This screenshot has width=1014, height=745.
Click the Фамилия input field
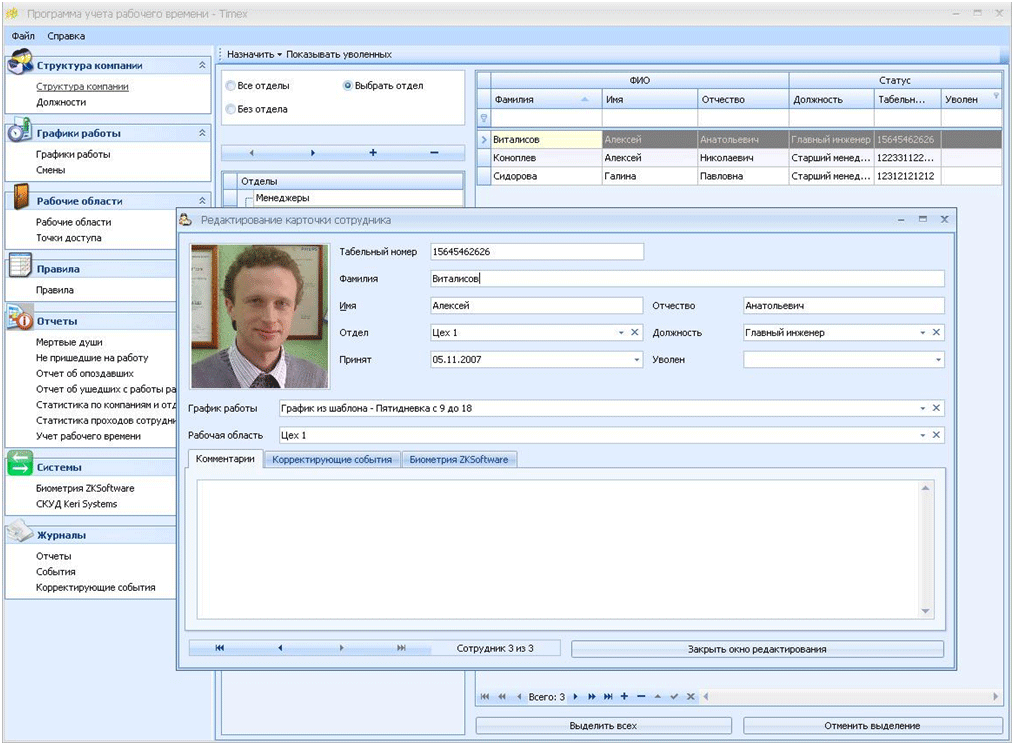[687, 279]
